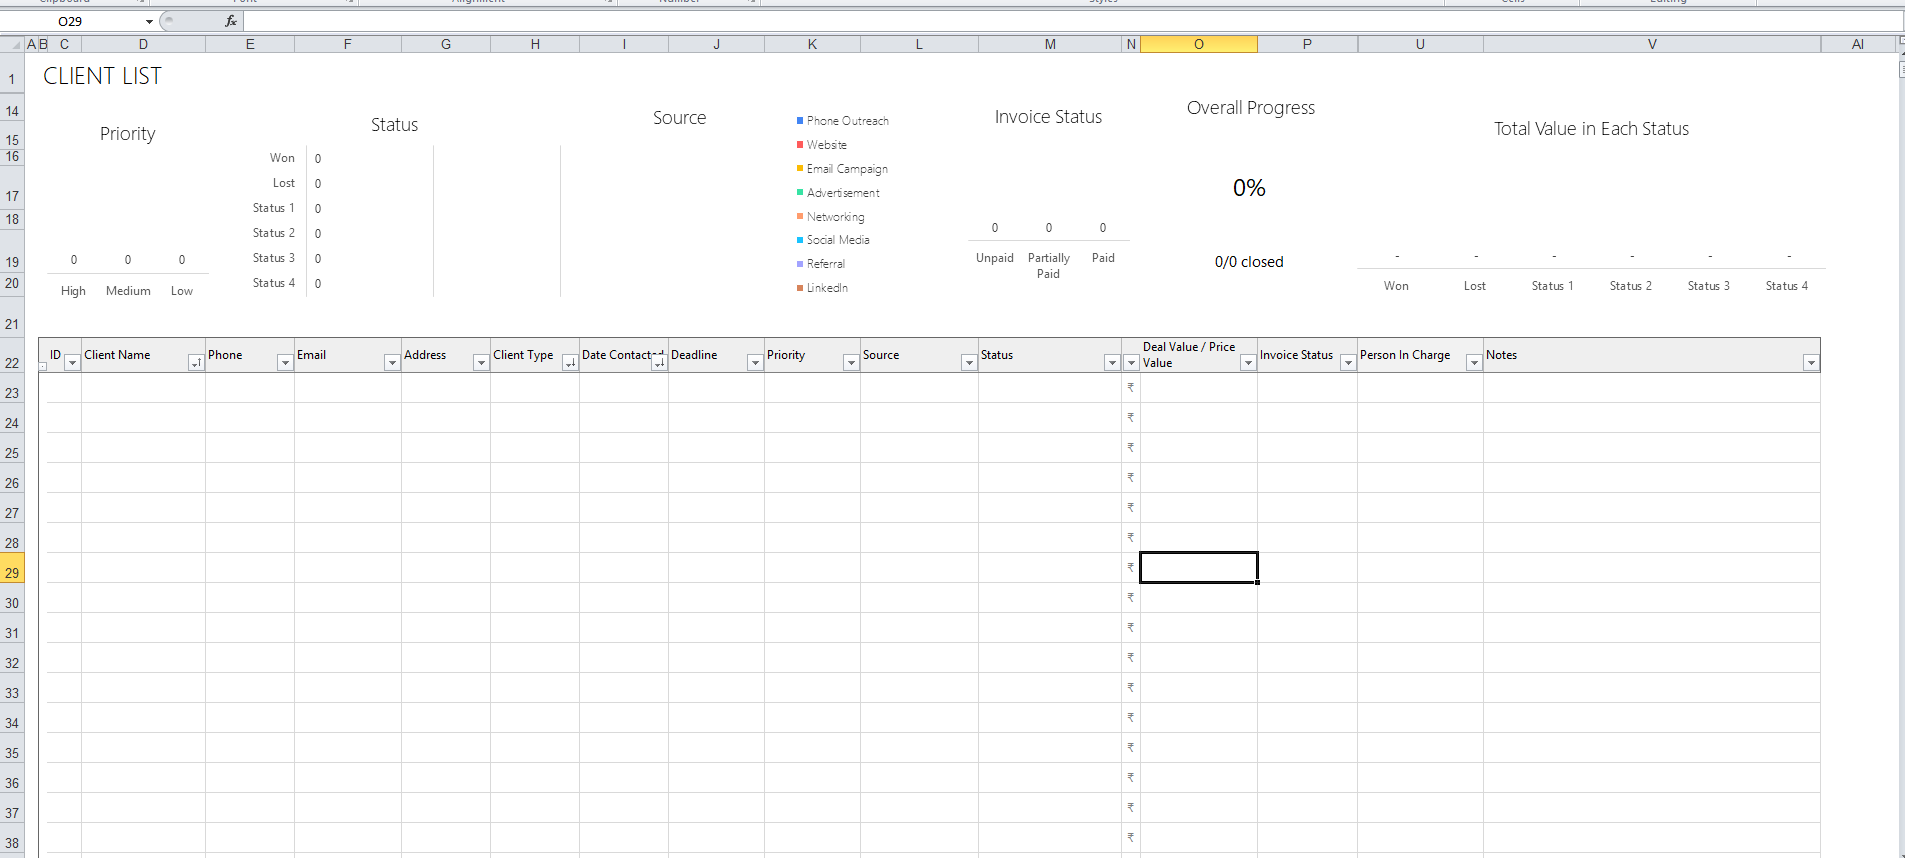Image resolution: width=1905 pixels, height=858 pixels.
Task: Open the Source table column filter dropdown
Action: [969, 363]
